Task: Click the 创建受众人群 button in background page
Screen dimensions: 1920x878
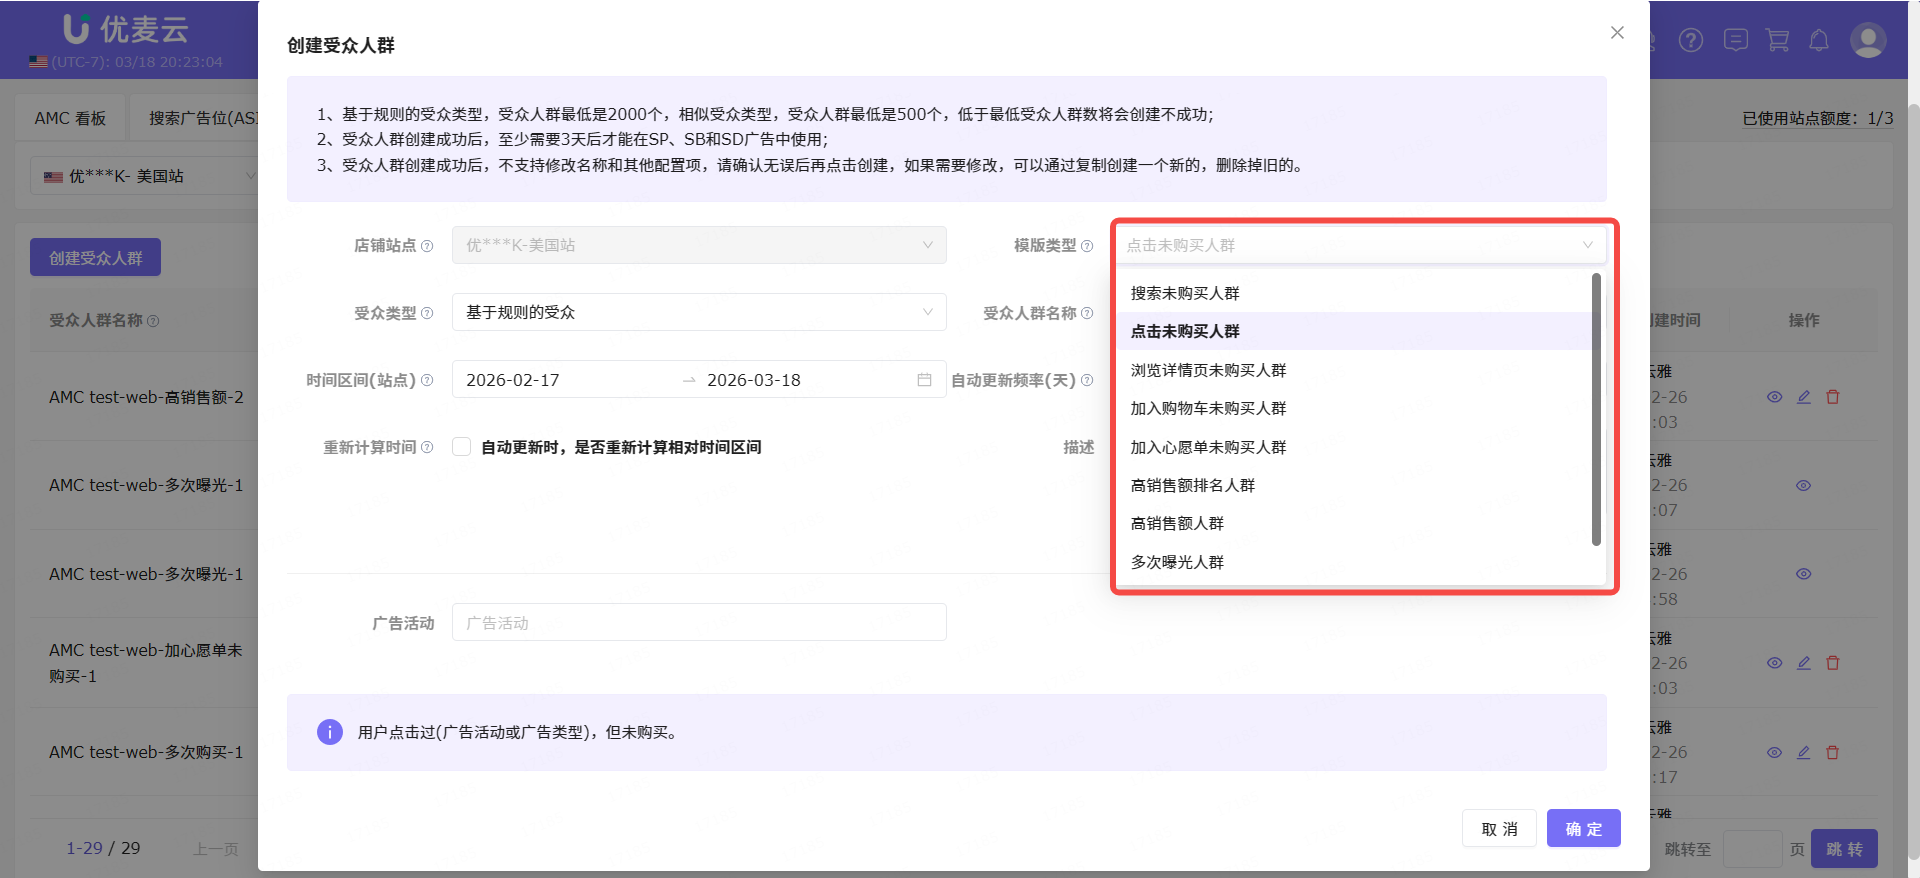Action: (96, 257)
